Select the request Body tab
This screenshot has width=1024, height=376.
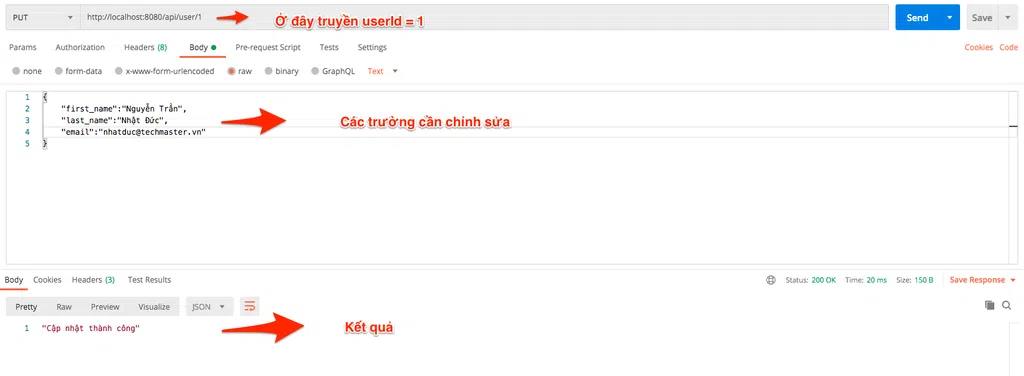tap(202, 47)
